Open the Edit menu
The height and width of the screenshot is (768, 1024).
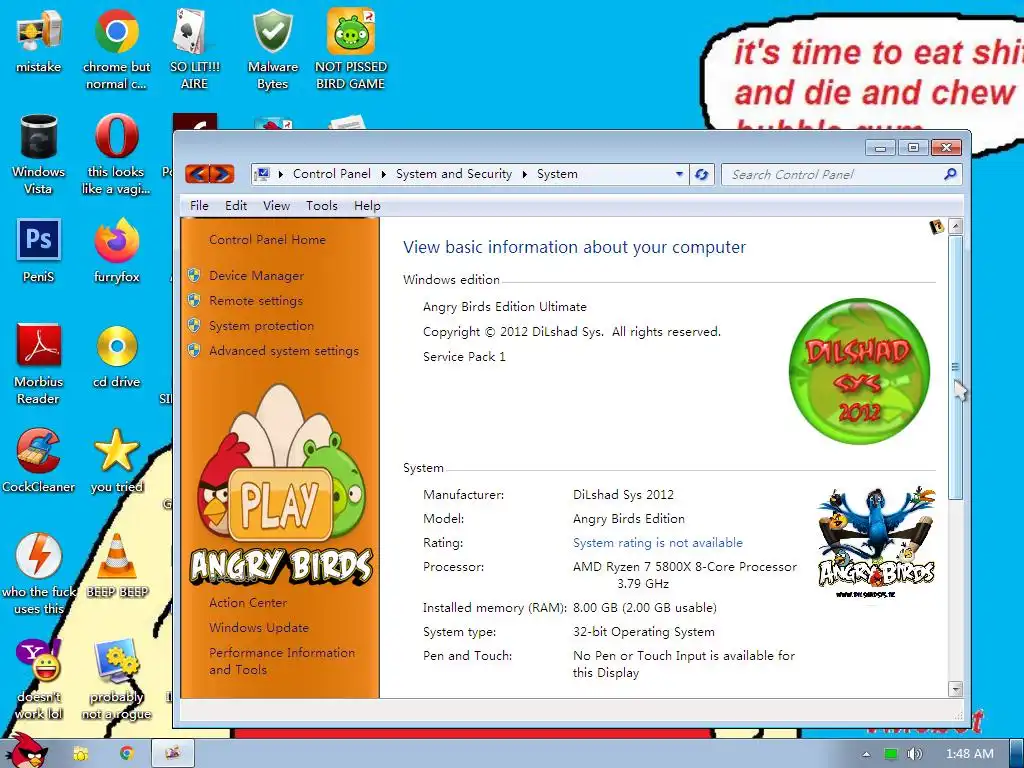[x=236, y=206]
